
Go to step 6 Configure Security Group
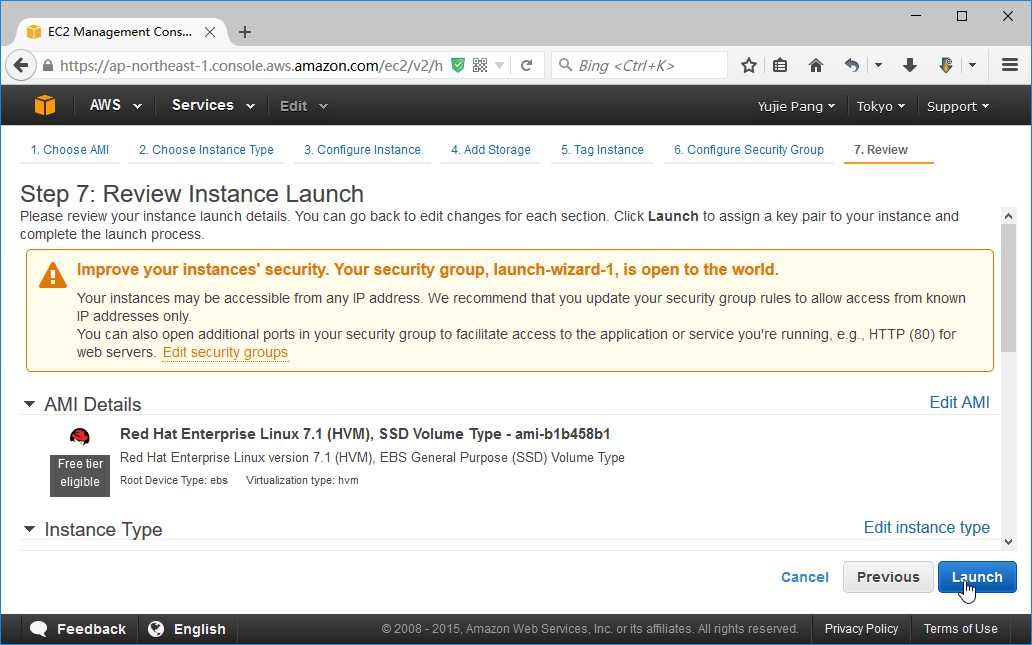coord(748,150)
